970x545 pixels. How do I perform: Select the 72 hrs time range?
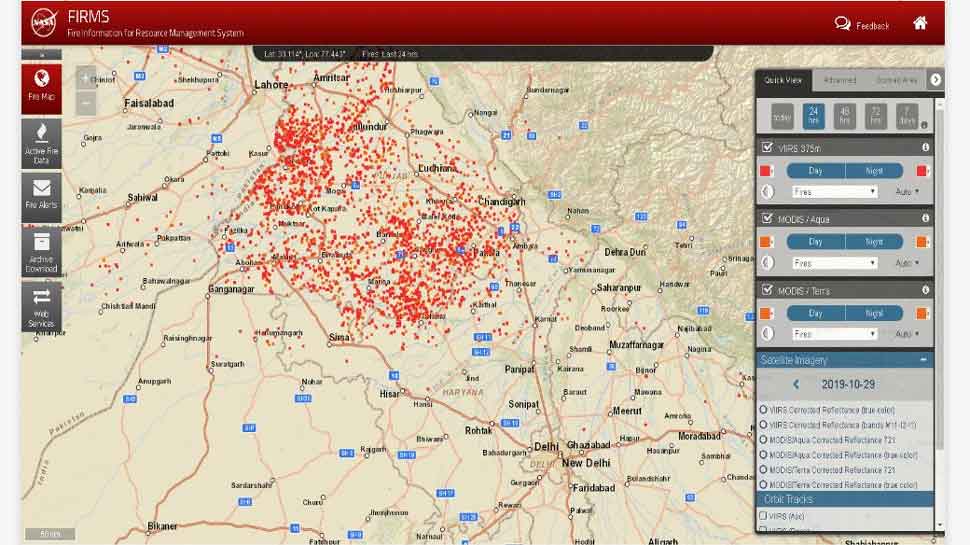tap(875, 116)
